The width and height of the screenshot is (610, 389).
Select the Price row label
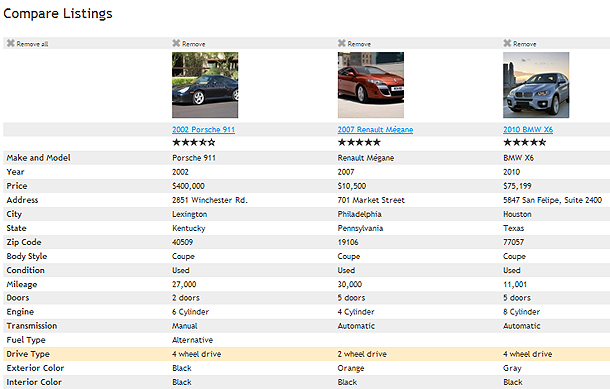[x=17, y=186]
